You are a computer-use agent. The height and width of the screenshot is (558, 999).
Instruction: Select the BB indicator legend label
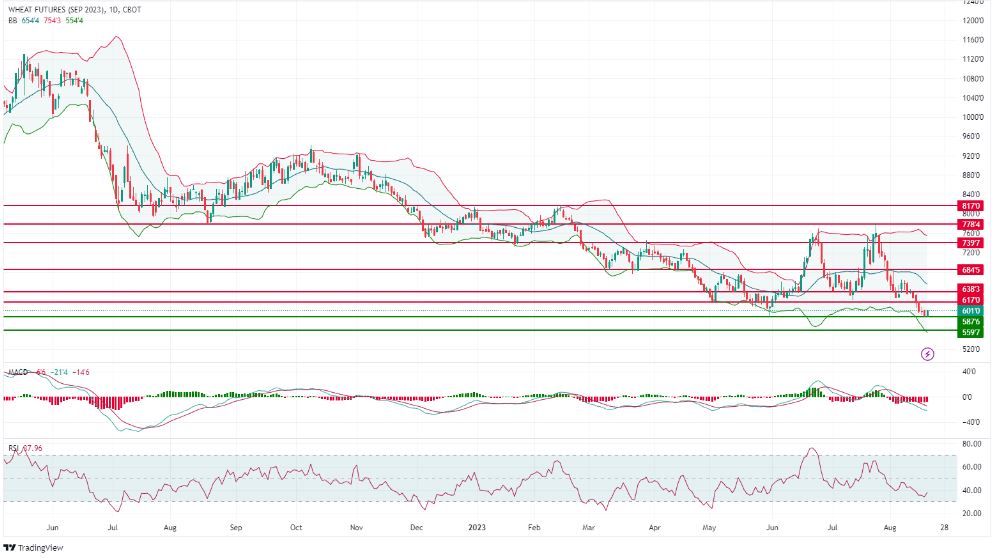(x=13, y=20)
